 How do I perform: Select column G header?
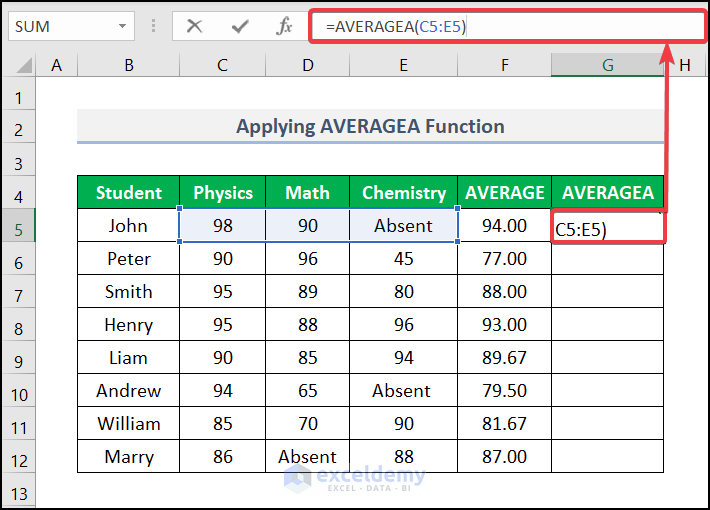pos(608,65)
